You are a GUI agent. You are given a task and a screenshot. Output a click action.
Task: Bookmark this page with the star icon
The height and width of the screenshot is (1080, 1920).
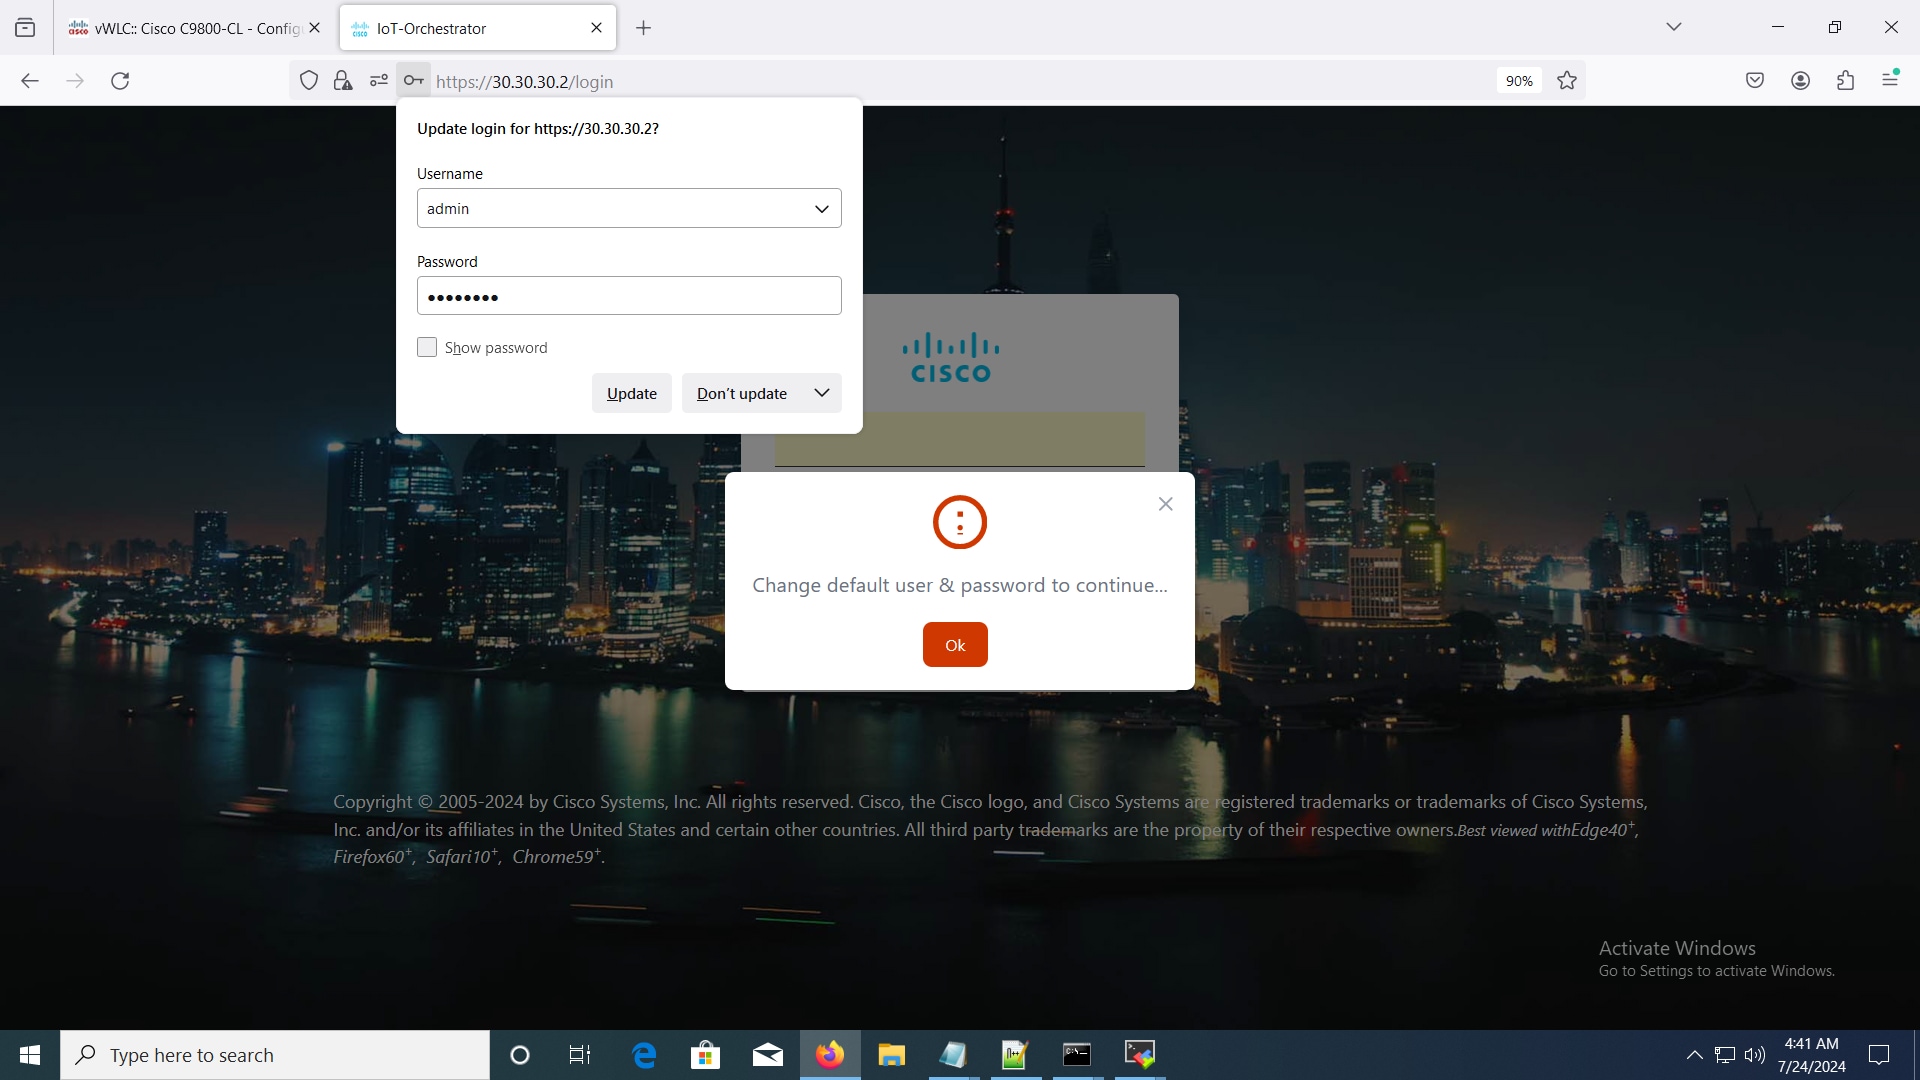(1567, 81)
